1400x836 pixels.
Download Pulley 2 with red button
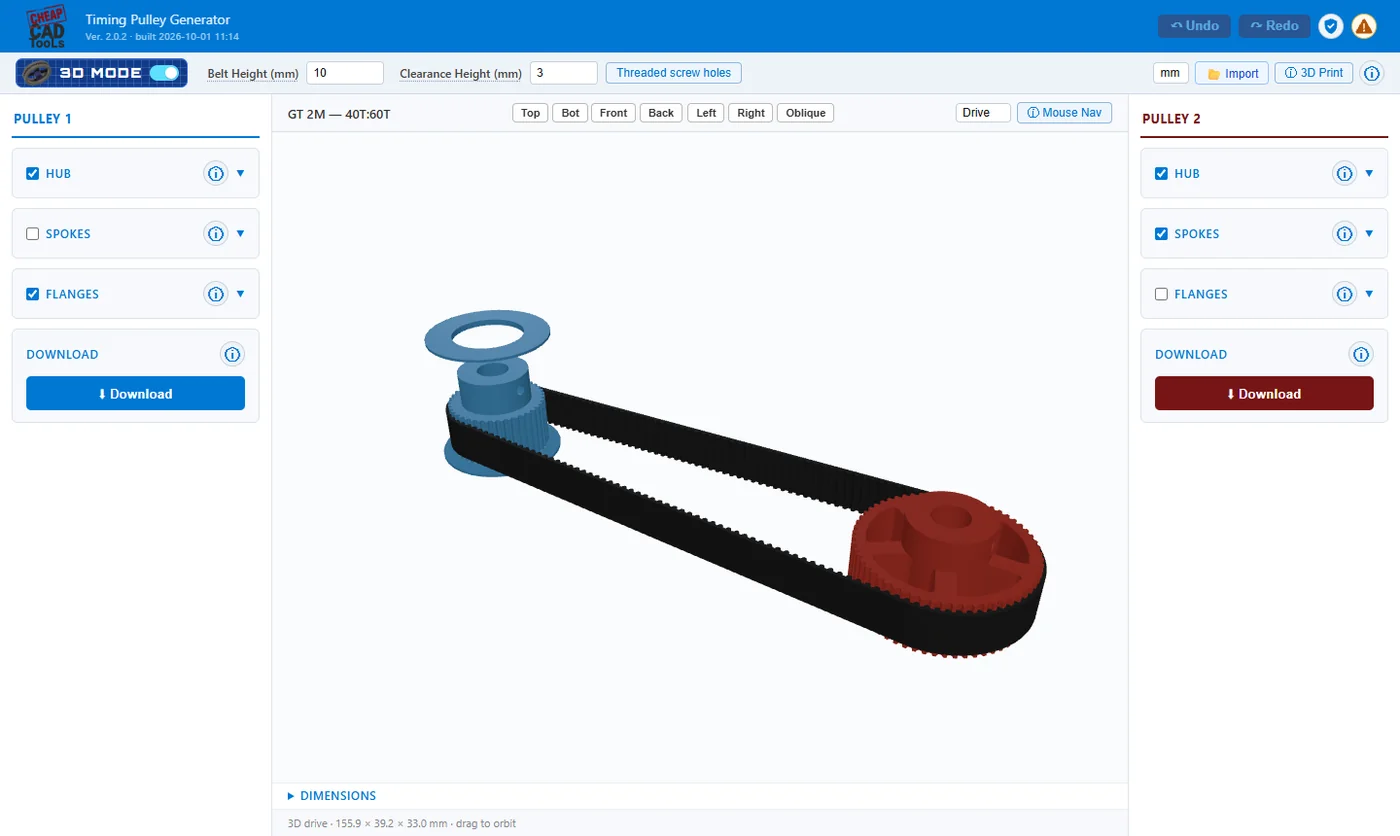[x=1264, y=393]
